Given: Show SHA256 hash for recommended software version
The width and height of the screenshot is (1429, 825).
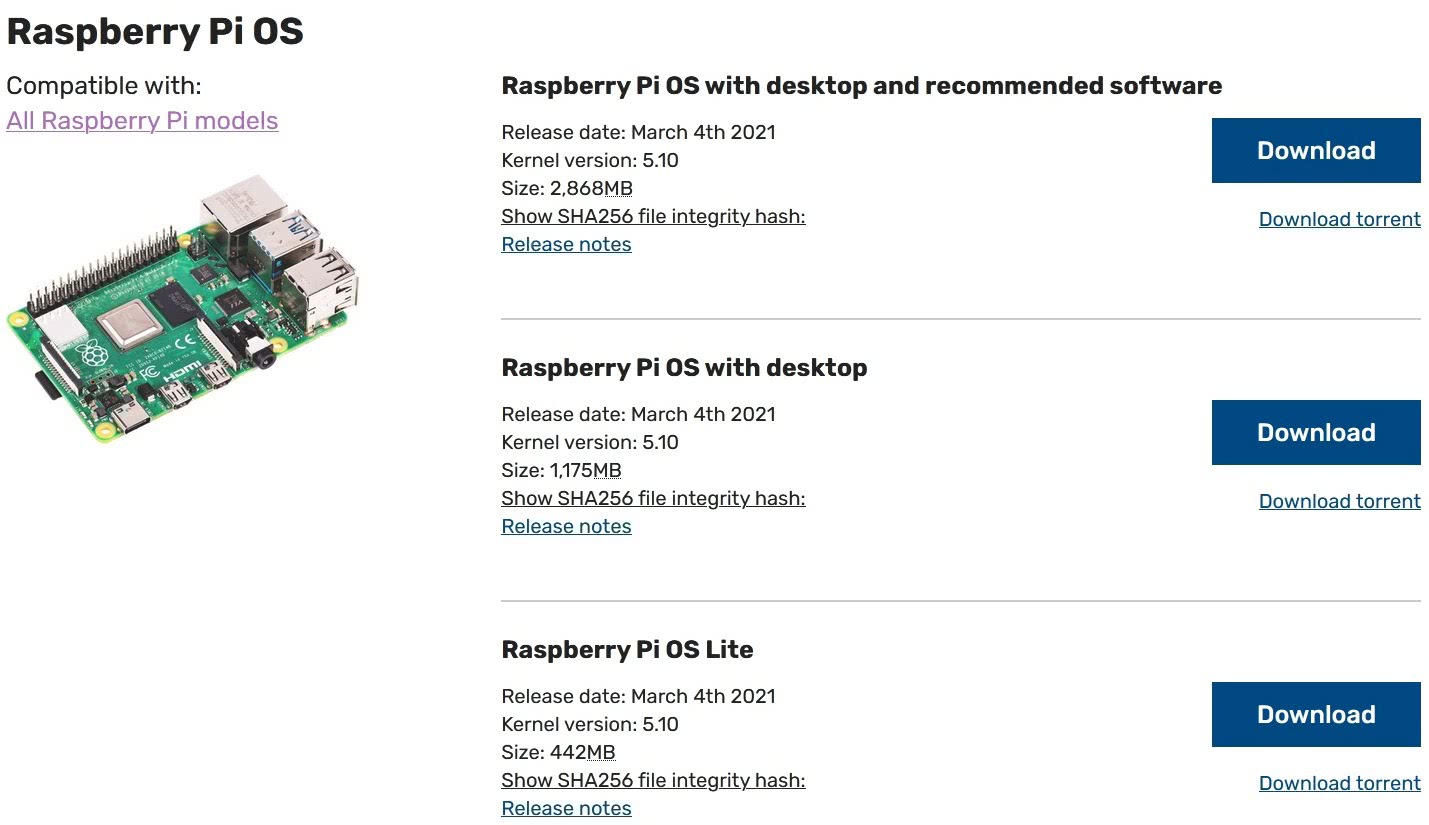Looking at the screenshot, I should click(653, 217).
